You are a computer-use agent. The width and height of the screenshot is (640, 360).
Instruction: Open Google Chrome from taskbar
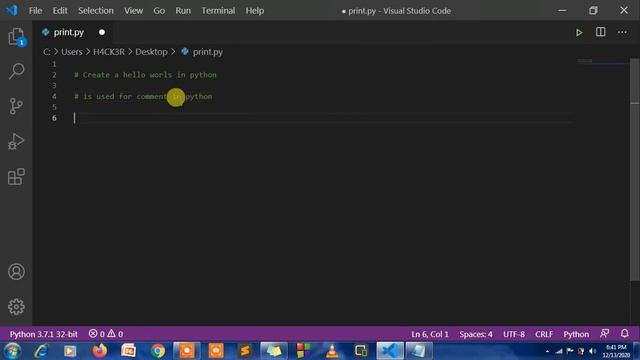(158, 351)
